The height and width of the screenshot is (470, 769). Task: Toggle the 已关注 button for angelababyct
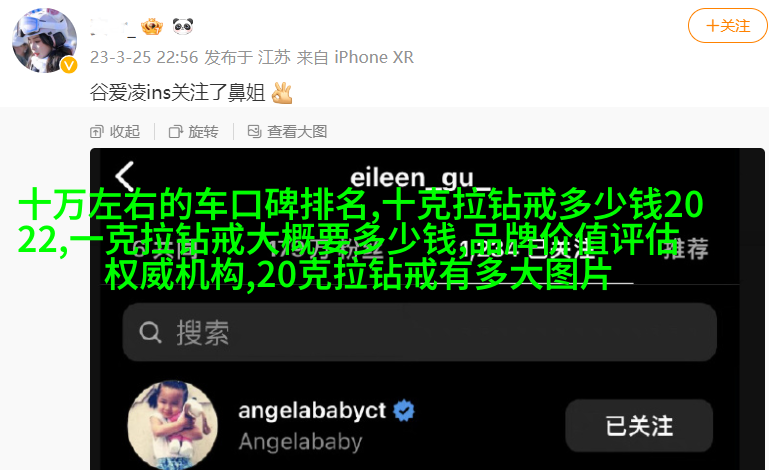(x=639, y=426)
